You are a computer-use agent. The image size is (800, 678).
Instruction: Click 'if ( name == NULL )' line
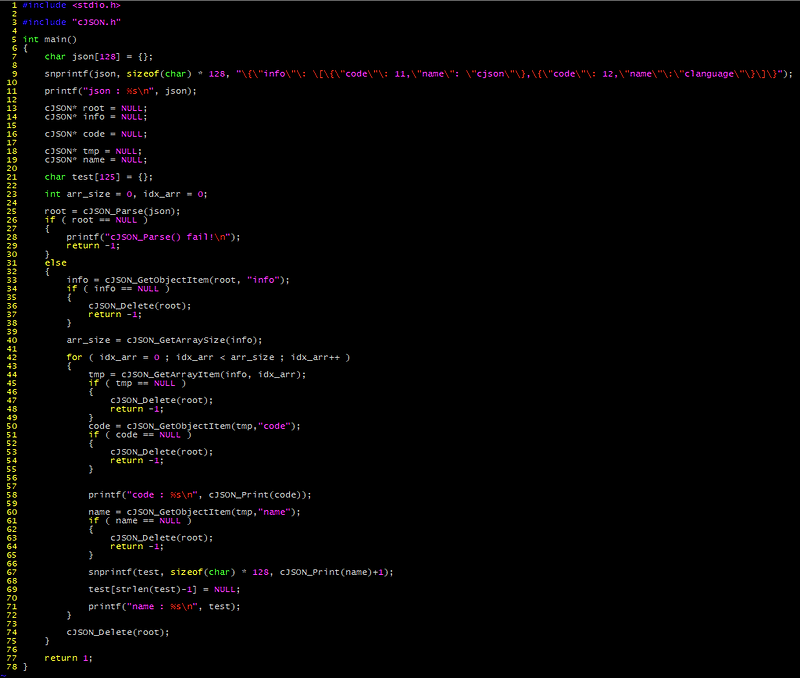[x=140, y=520]
